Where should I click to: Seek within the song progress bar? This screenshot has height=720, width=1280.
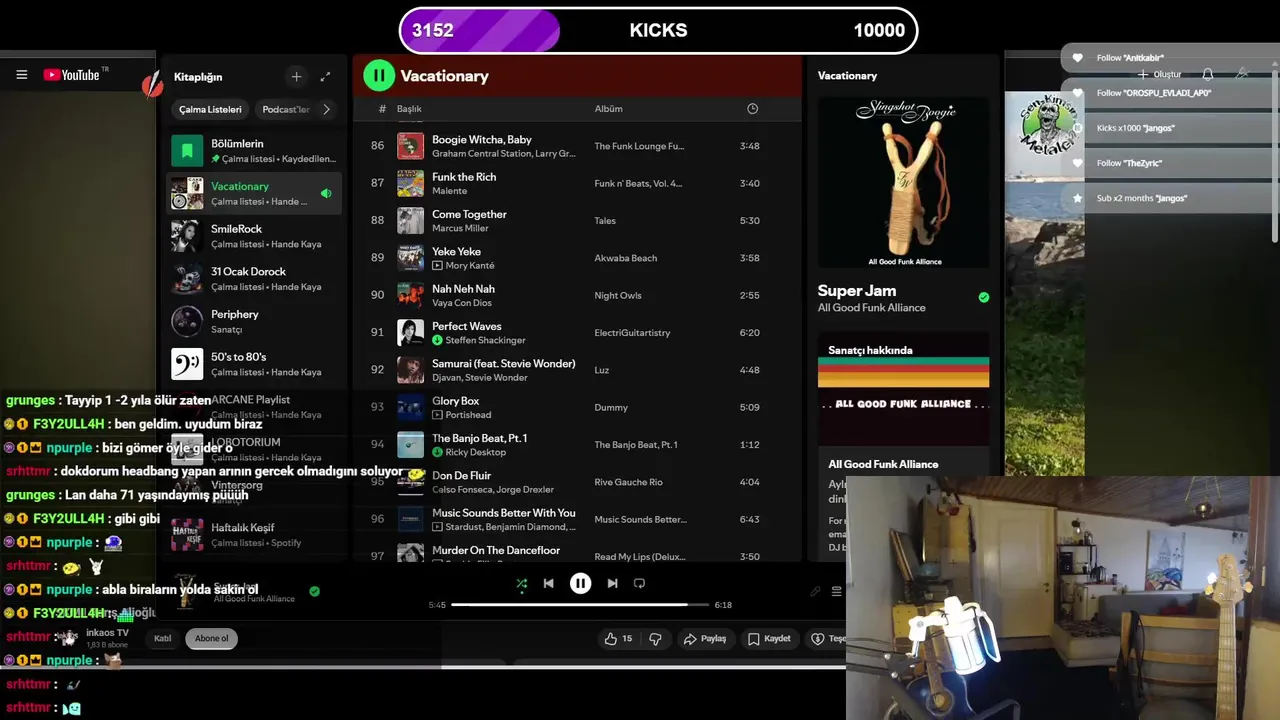(x=580, y=605)
